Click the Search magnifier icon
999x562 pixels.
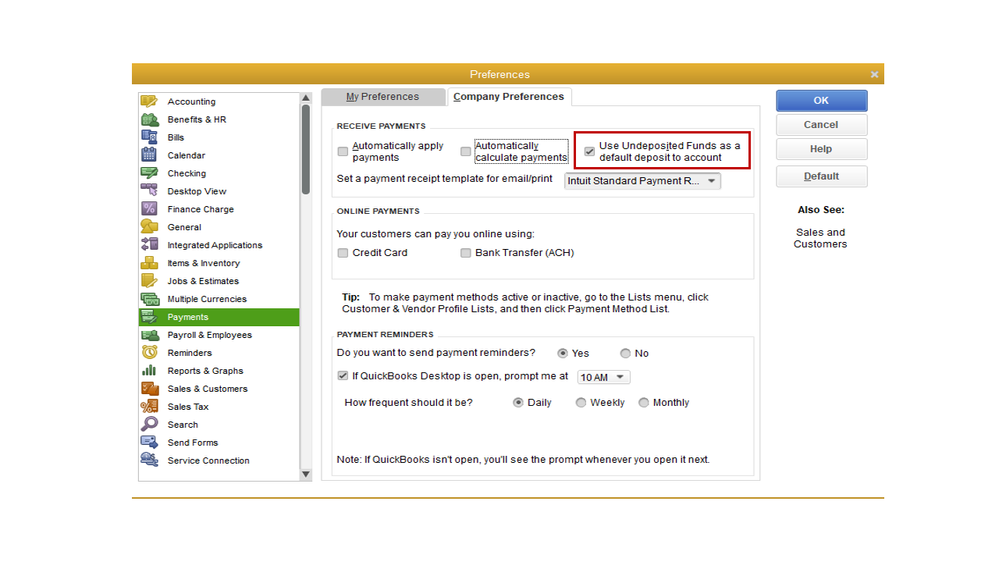(x=149, y=424)
